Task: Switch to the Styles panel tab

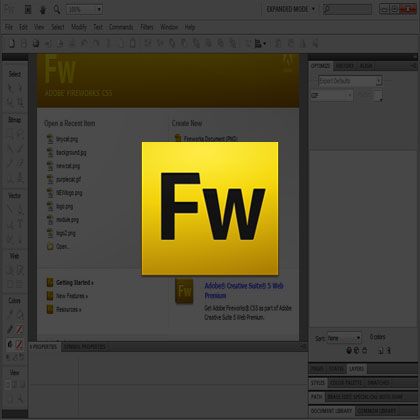Action: click(x=317, y=383)
